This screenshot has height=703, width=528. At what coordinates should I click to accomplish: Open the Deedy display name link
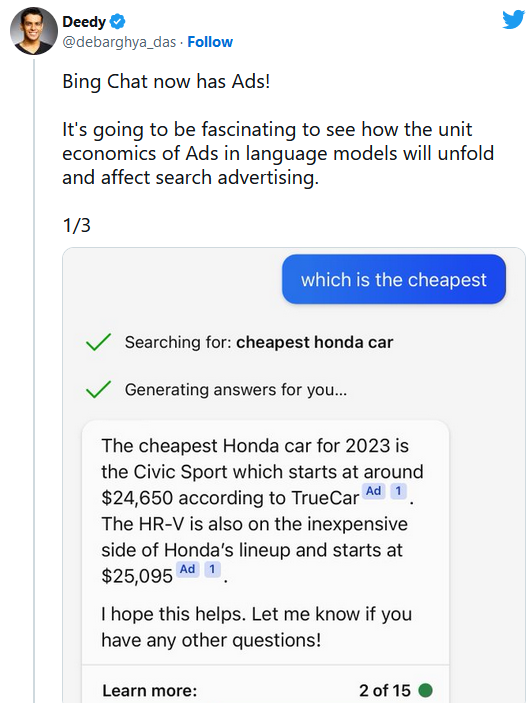(x=84, y=21)
